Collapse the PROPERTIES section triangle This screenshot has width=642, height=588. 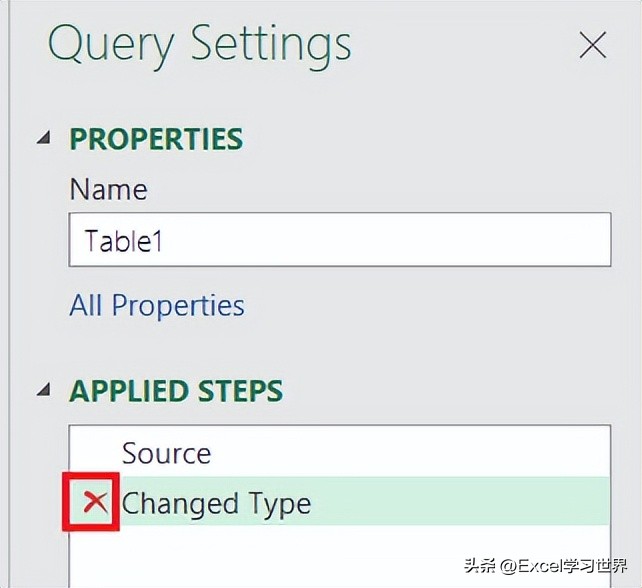coord(44,138)
